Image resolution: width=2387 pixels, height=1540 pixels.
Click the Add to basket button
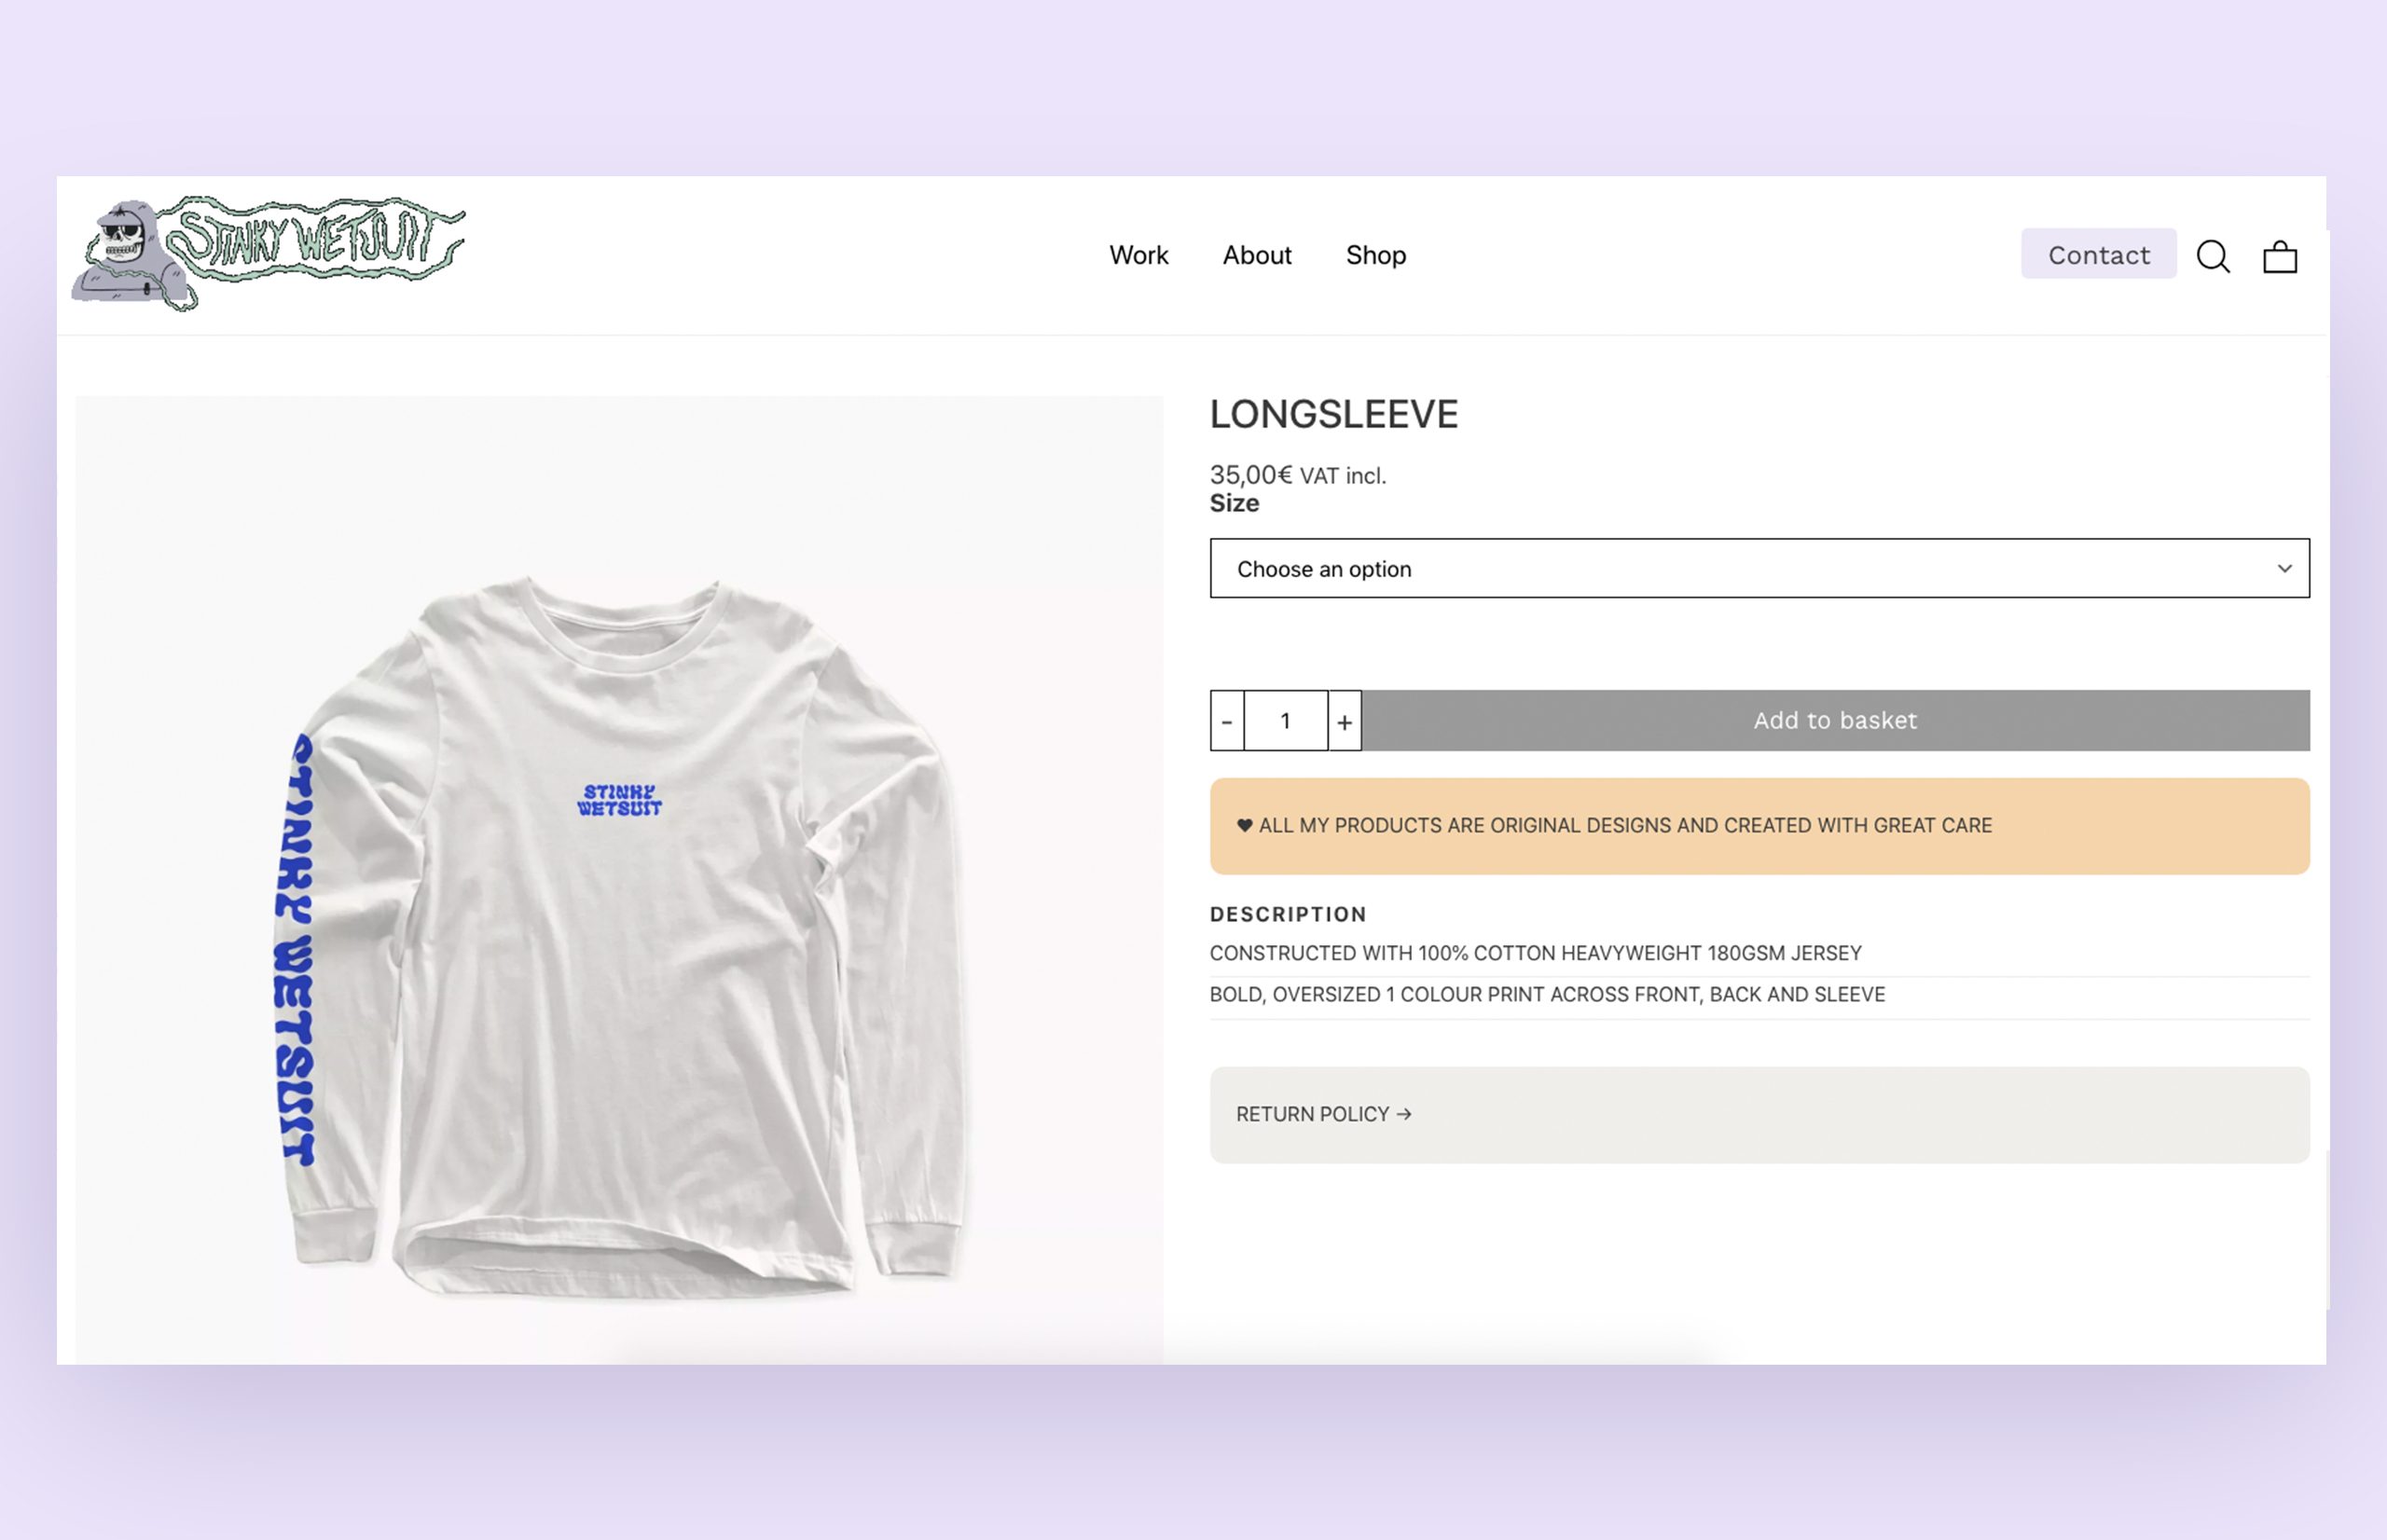point(1834,719)
